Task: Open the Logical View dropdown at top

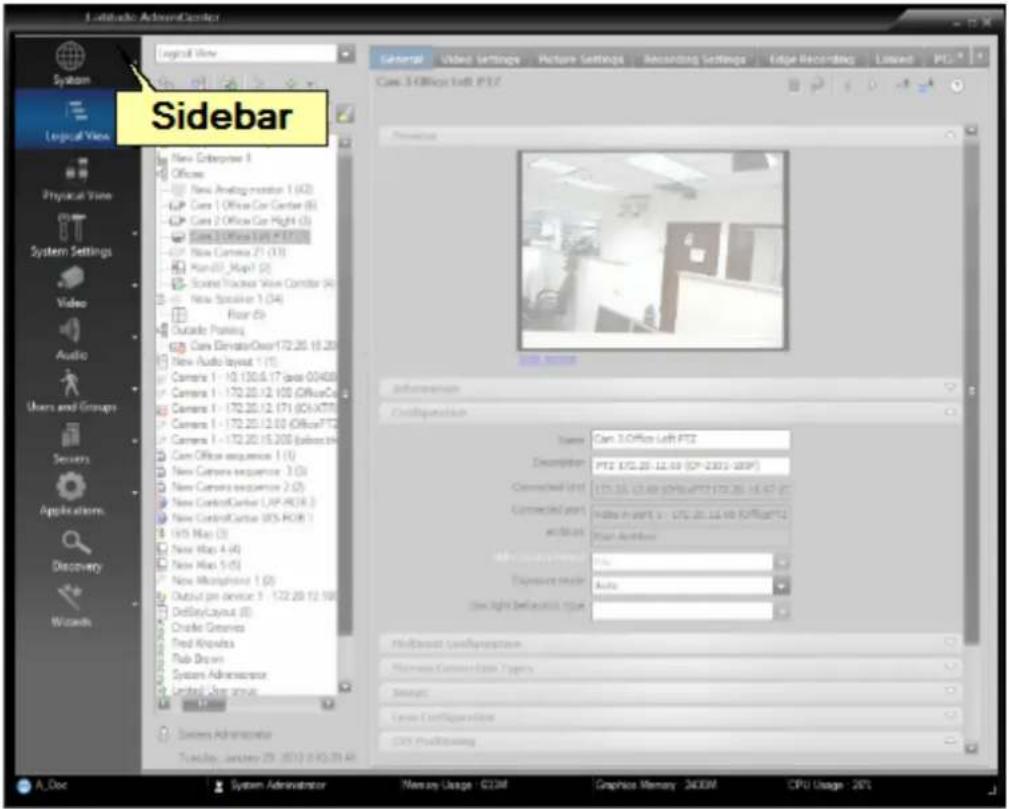Action: 346,53
